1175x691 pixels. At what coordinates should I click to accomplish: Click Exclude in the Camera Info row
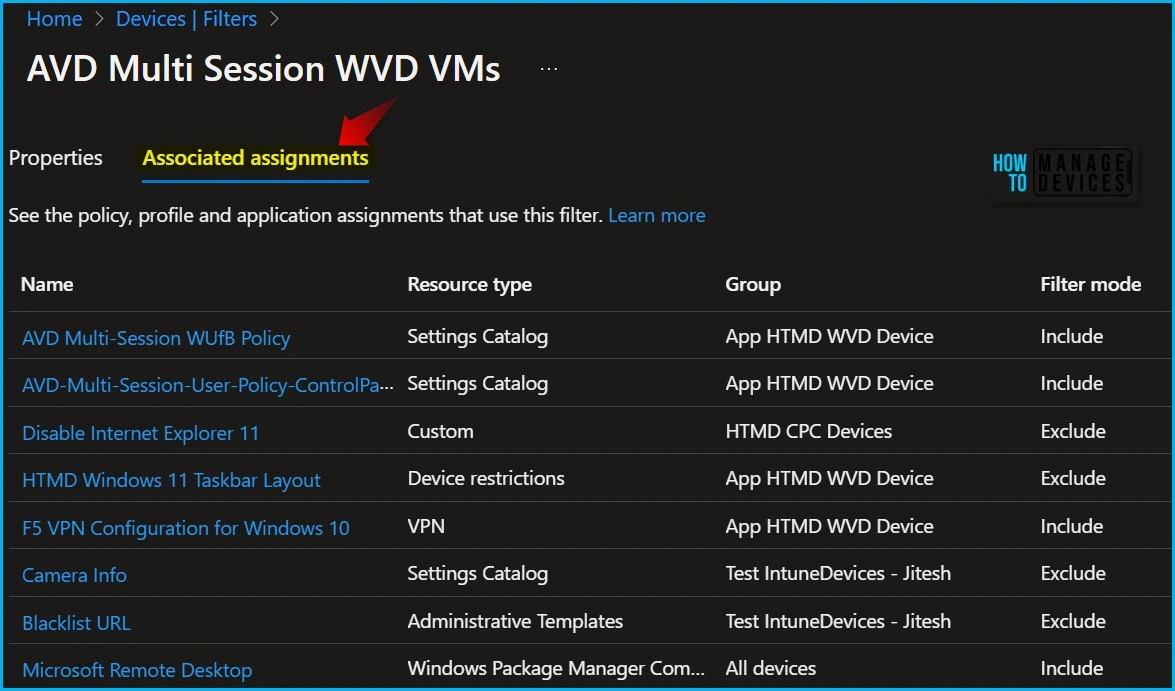click(1073, 573)
